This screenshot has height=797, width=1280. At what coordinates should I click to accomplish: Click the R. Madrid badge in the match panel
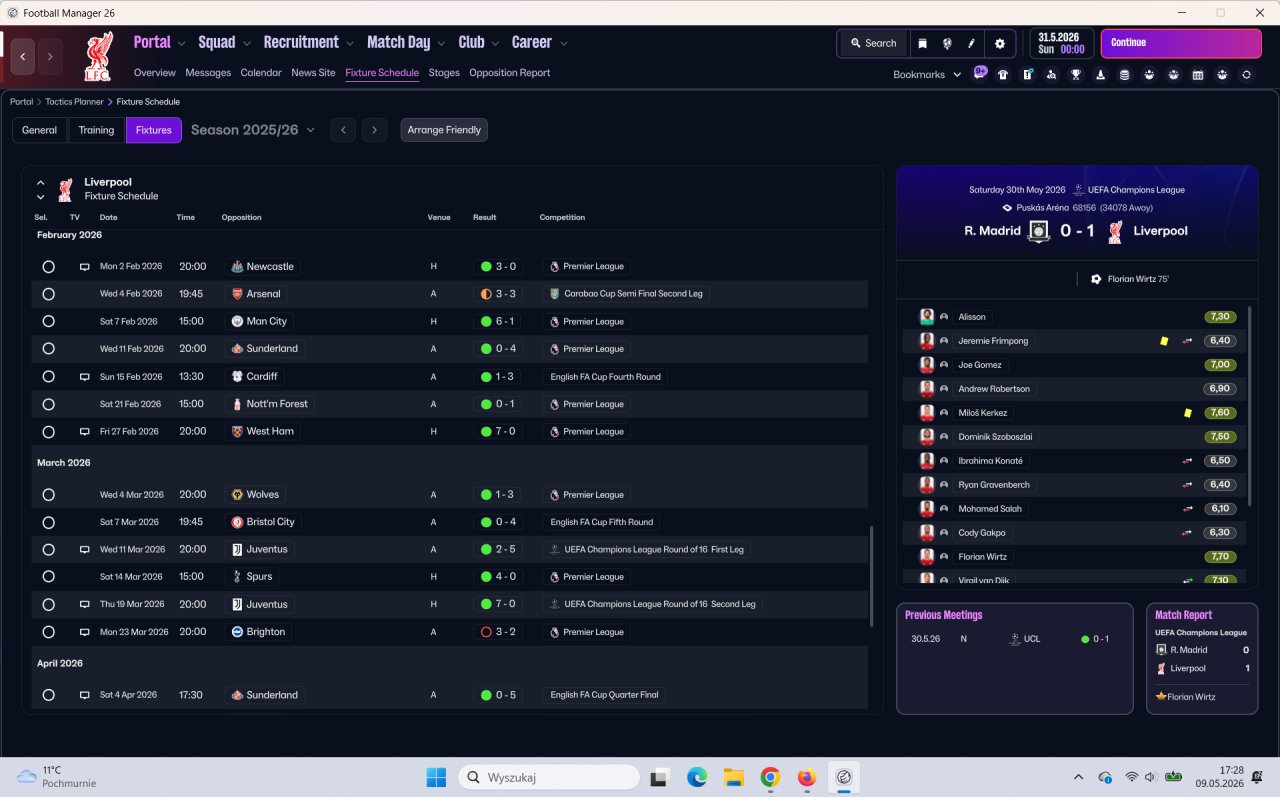1039,231
